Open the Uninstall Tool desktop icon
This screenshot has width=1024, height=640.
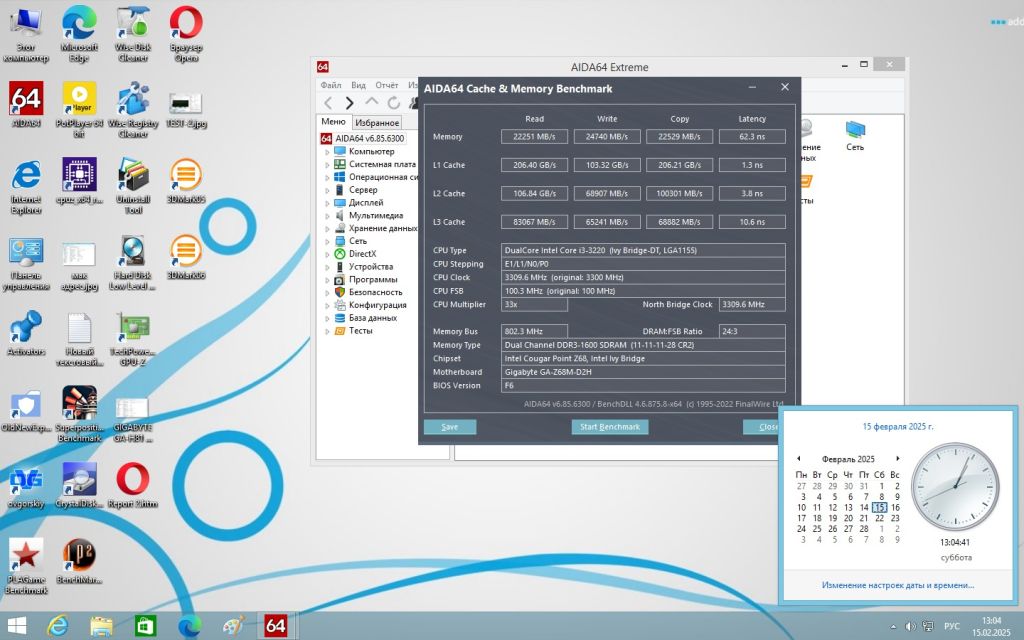point(133,185)
